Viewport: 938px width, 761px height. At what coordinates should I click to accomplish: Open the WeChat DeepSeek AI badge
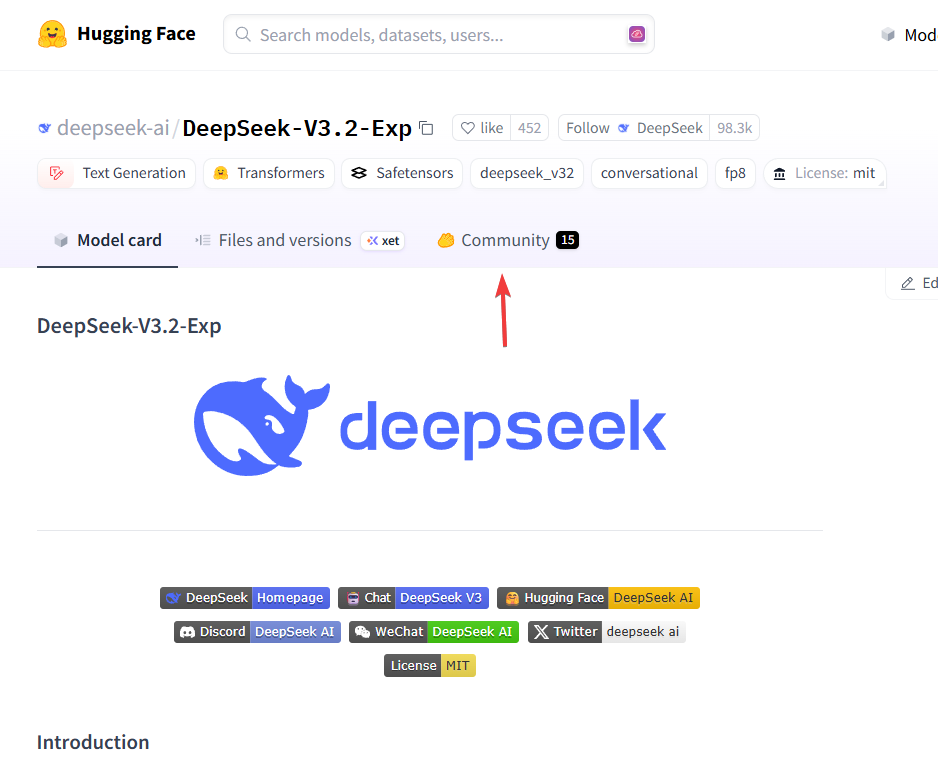pos(434,632)
